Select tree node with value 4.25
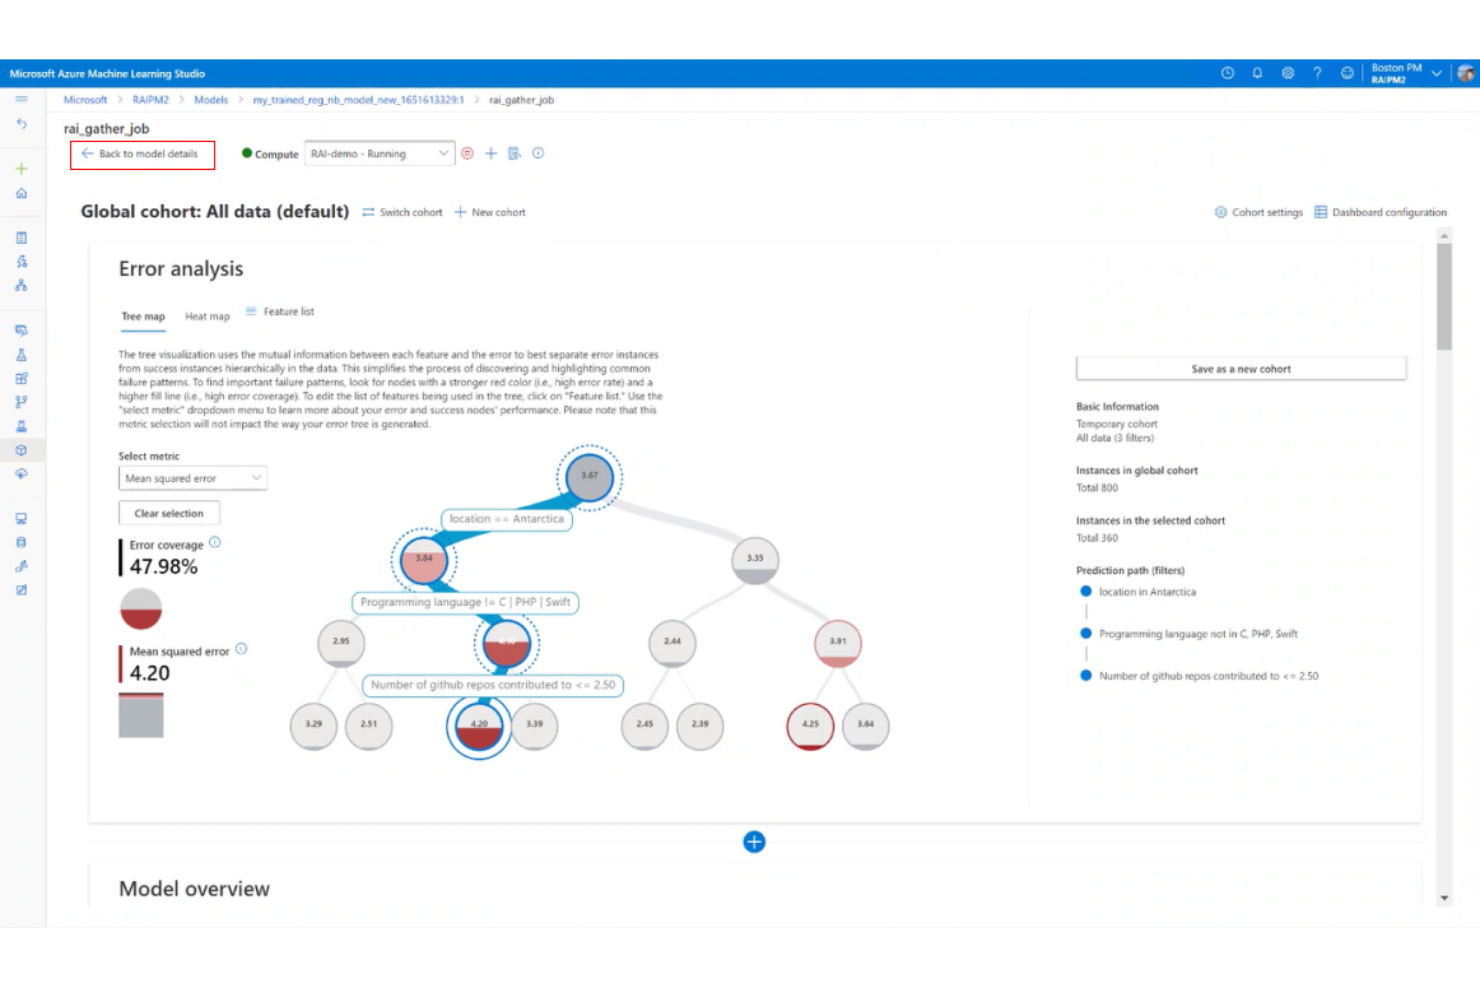Viewport: 1480px width, 987px height. pyautogui.click(x=810, y=726)
